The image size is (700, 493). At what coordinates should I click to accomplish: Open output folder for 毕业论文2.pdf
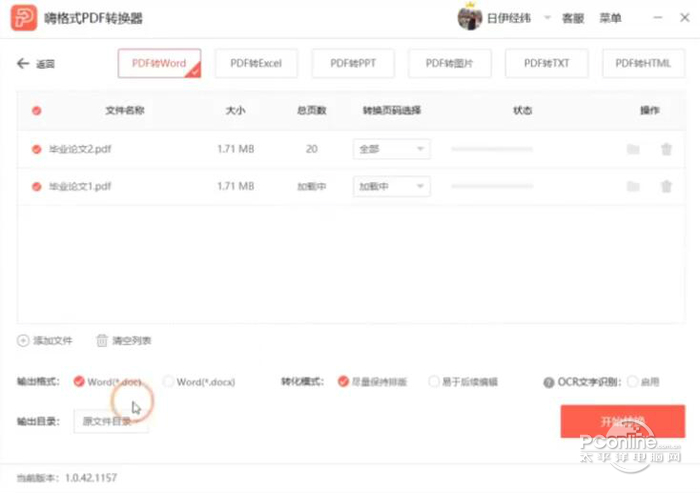pos(633,149)
